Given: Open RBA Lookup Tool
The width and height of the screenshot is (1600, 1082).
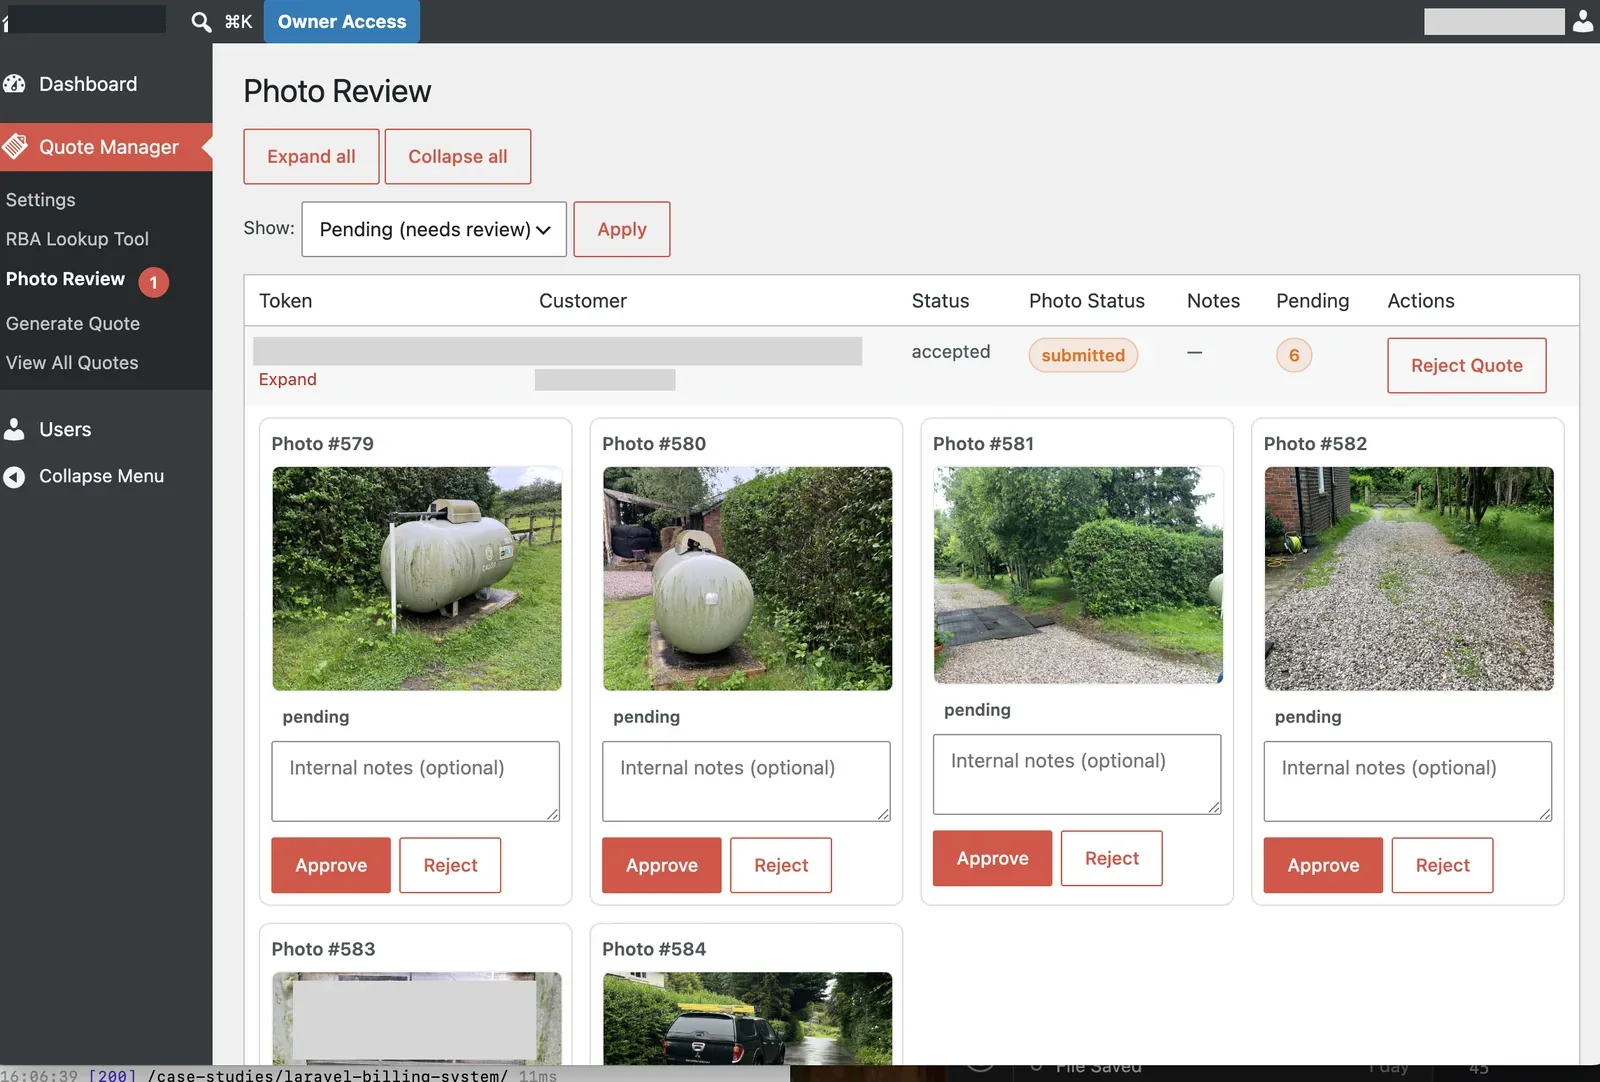Looking at the screenshot, I should (77, 239).
